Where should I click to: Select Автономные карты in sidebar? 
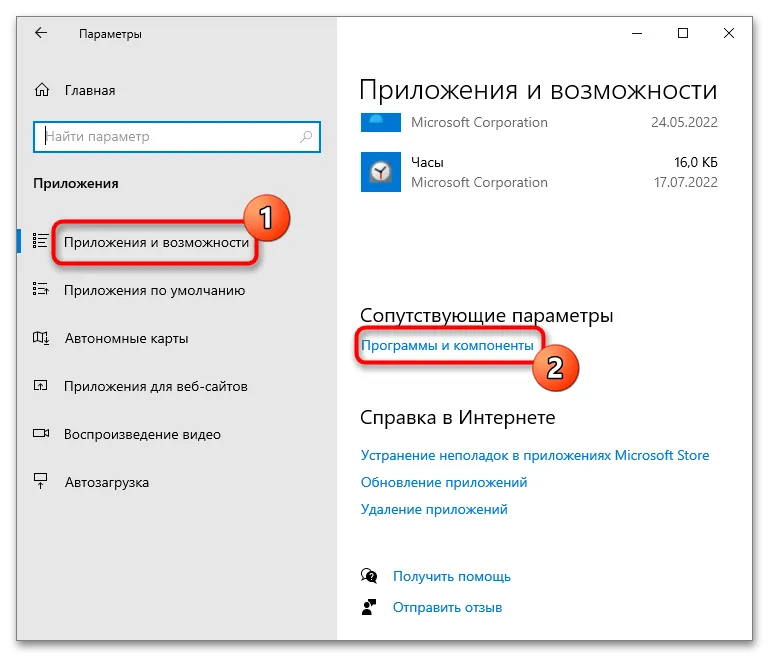pyautogui.click(x=127, y=338)
